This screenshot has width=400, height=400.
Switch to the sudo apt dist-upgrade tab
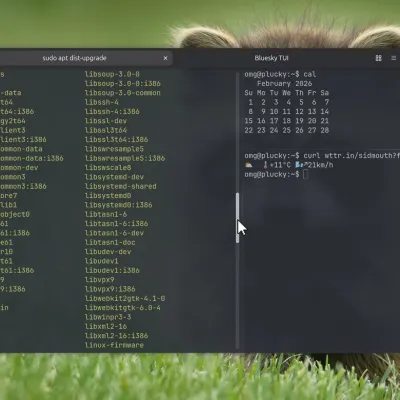tap(74, 58)
